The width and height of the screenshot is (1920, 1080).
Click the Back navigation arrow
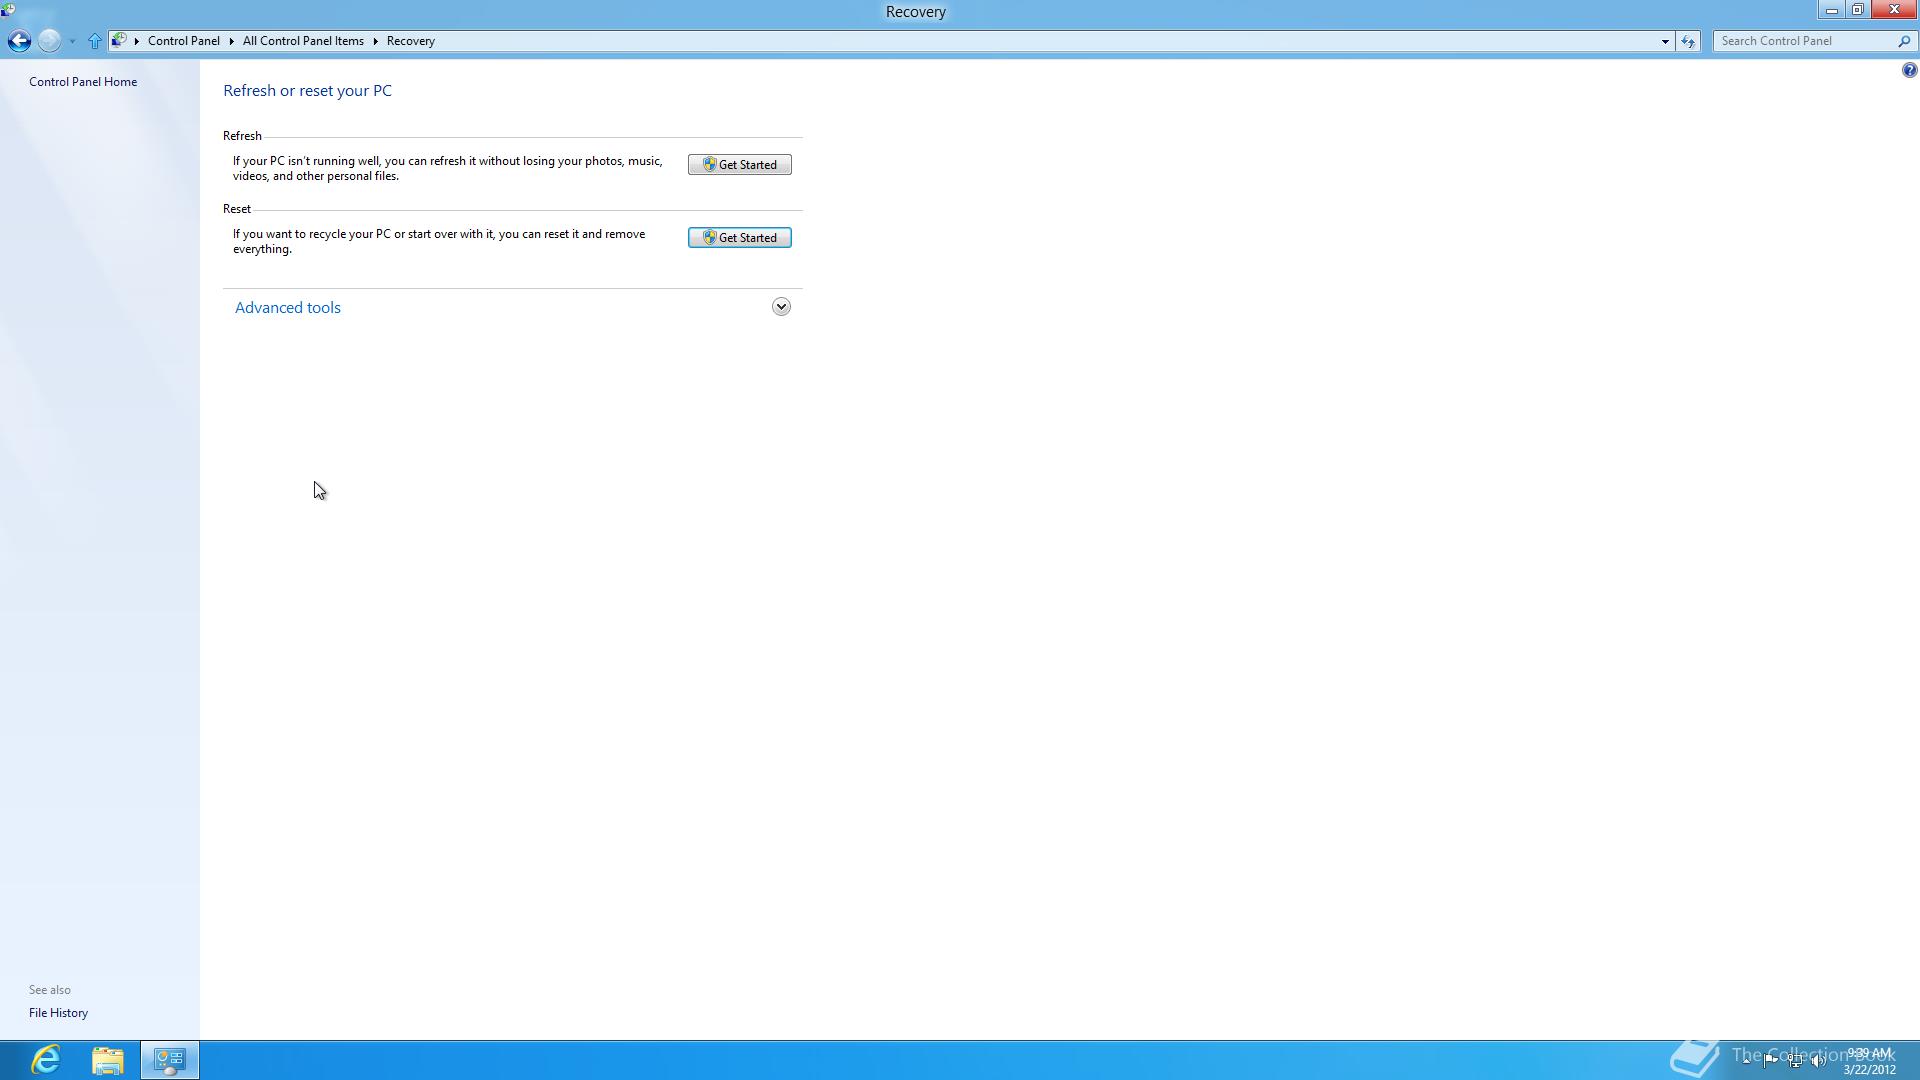(18, 41)
